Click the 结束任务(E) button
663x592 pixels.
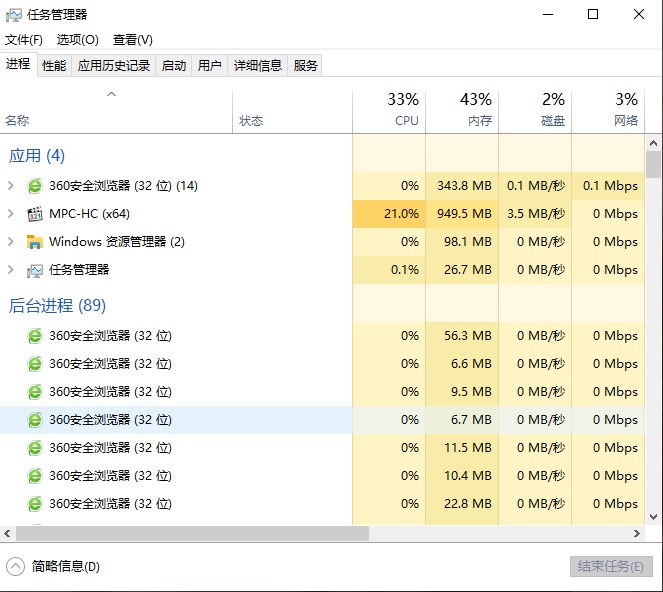pyautogui.click(x=610, y=566)
